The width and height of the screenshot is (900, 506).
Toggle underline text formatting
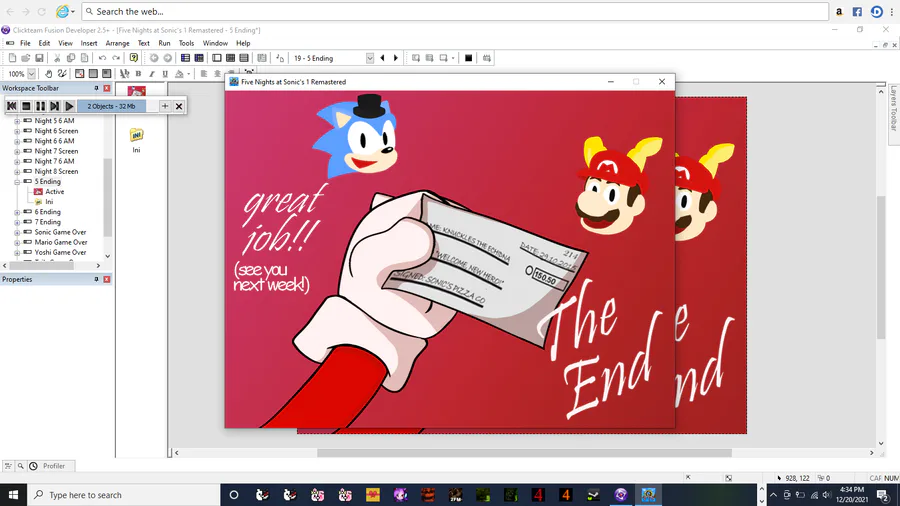pyautogui.click(x=165, y=73)
